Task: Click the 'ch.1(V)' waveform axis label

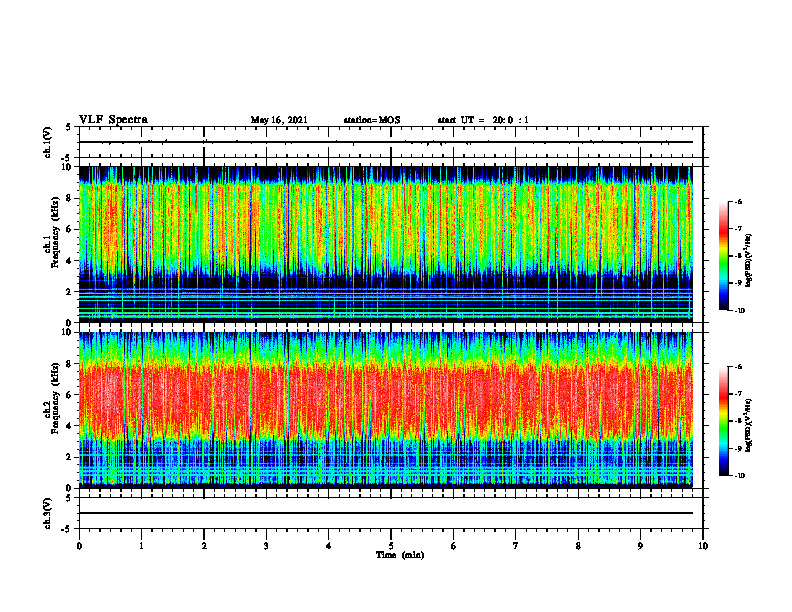Action: coord(47,142)
